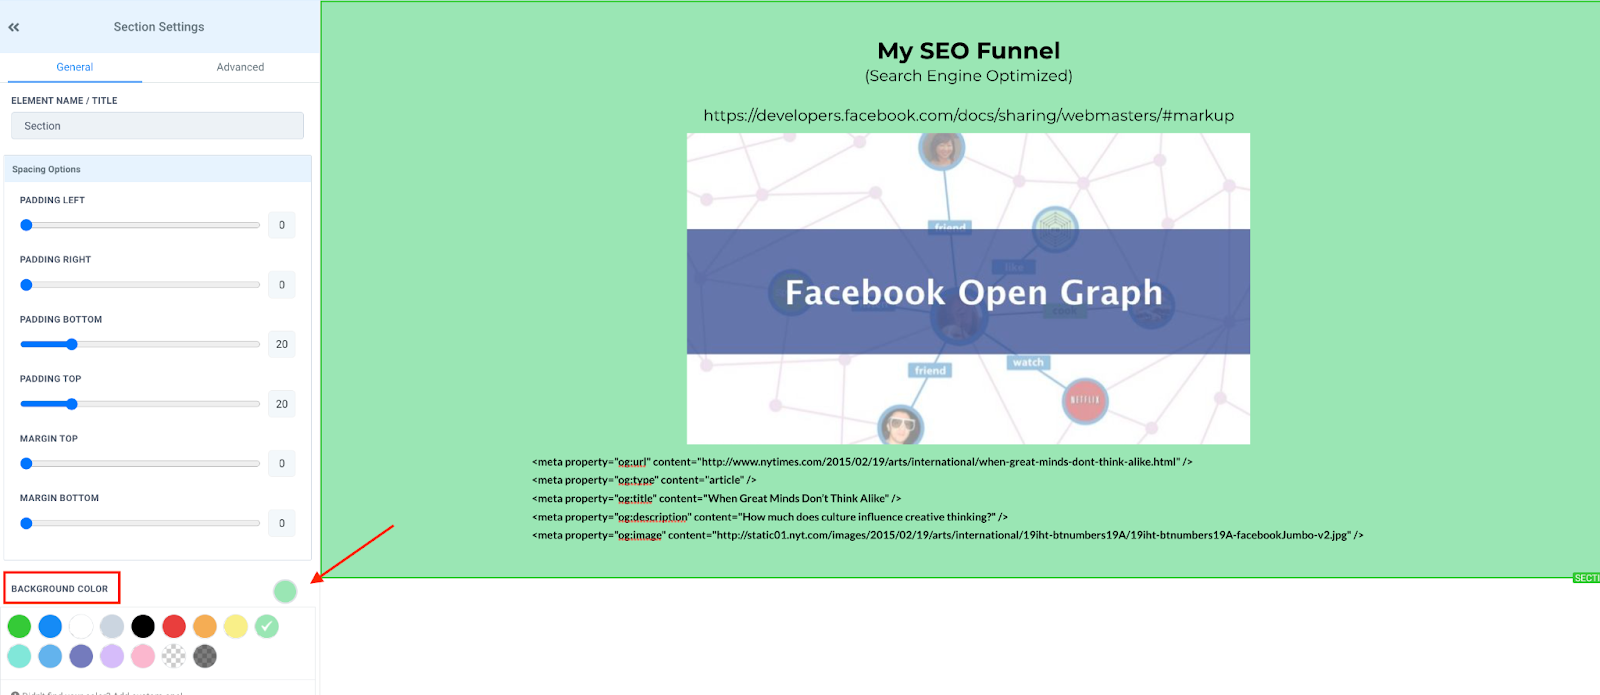Click the Padding Top value box
Viewport: 1600px width, 695px height.
tap(281, 404)
